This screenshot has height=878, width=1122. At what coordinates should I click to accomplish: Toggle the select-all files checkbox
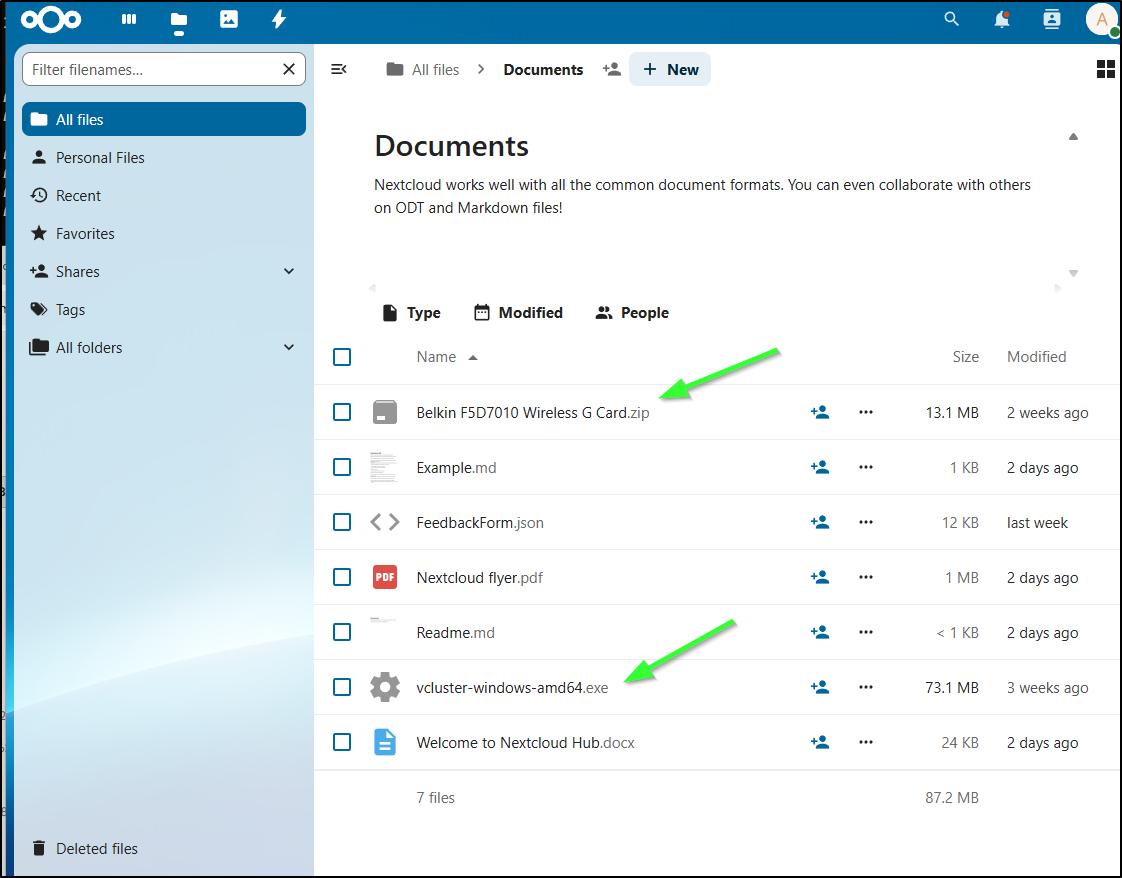[x=342, y=357]
